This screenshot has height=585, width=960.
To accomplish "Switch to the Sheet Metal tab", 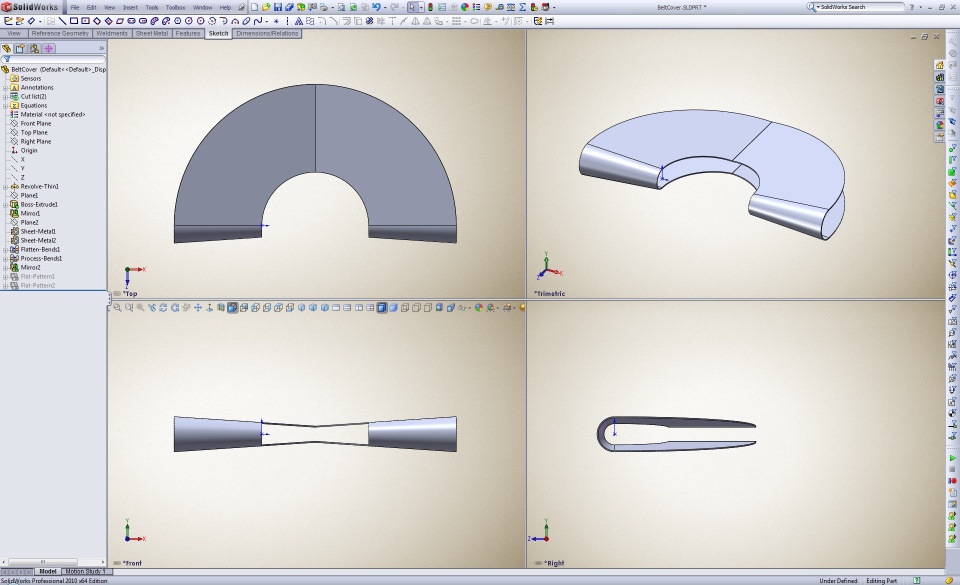I will coord(152,34).
